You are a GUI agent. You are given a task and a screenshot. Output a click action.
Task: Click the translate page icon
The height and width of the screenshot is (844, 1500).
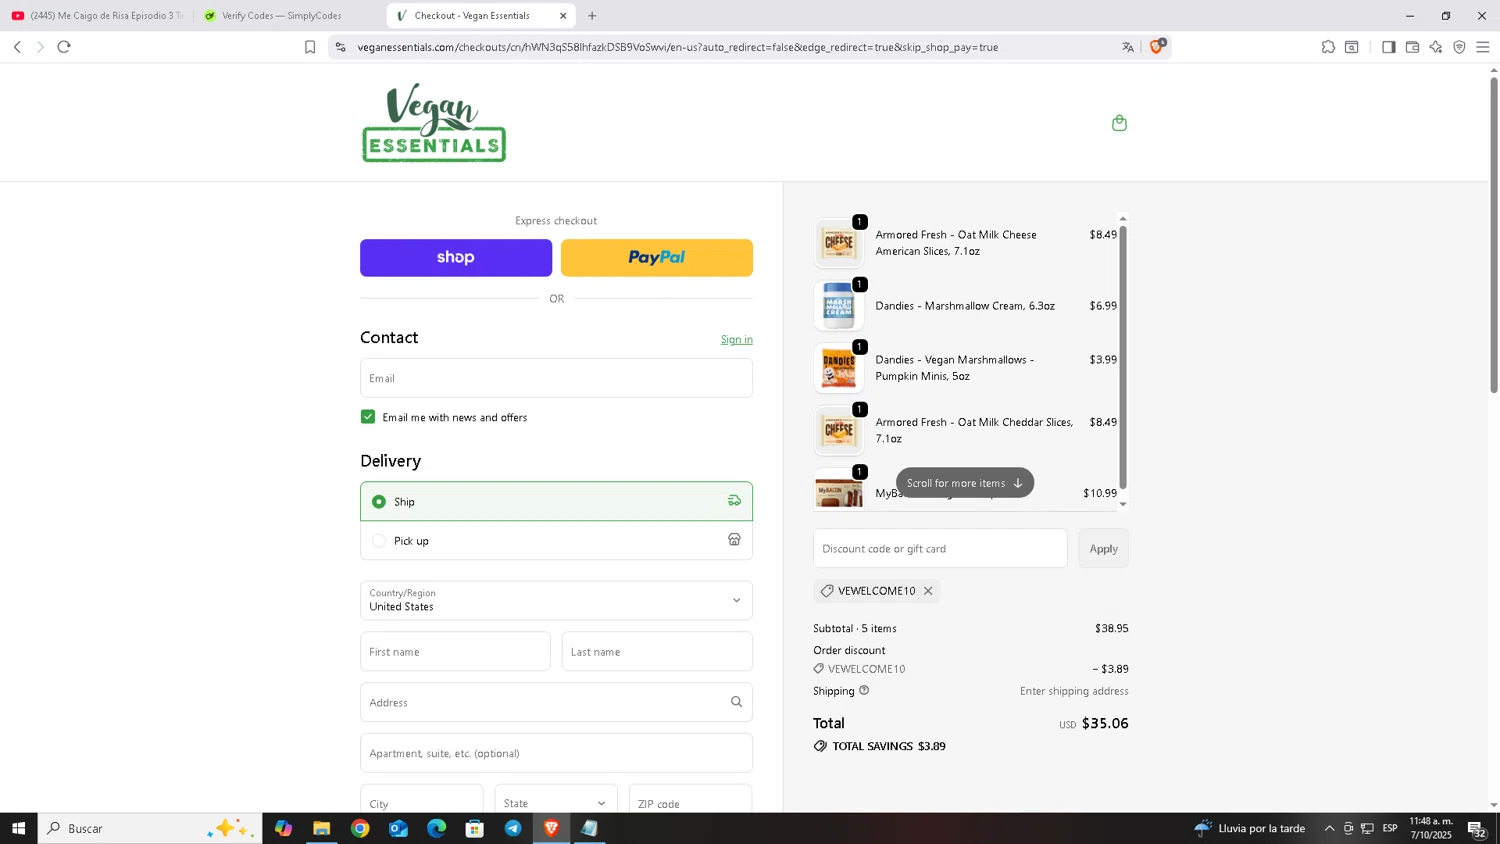click(x=1128, y=47)
